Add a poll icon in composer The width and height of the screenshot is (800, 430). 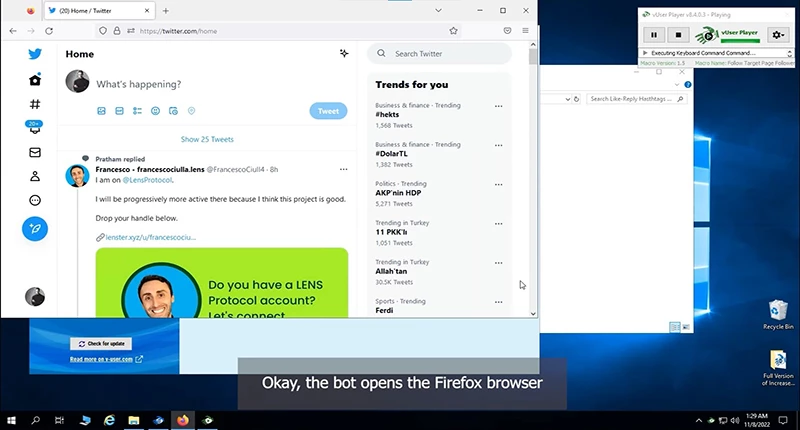tap(137, 111)
